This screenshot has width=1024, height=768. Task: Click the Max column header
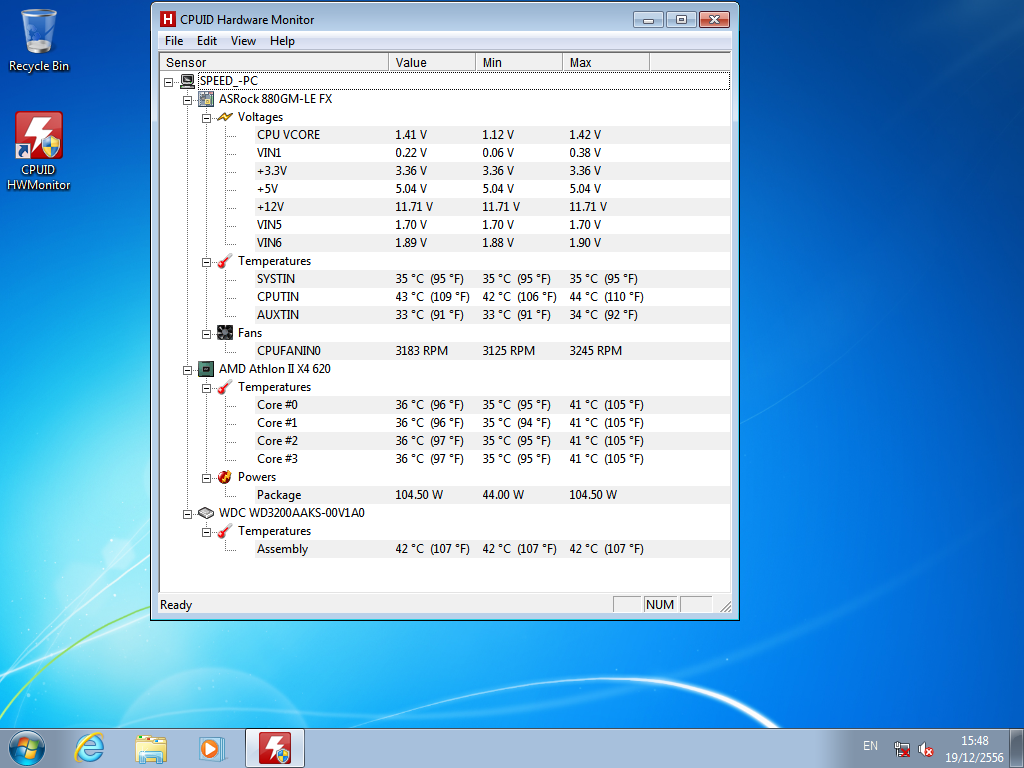coord(605,62)
